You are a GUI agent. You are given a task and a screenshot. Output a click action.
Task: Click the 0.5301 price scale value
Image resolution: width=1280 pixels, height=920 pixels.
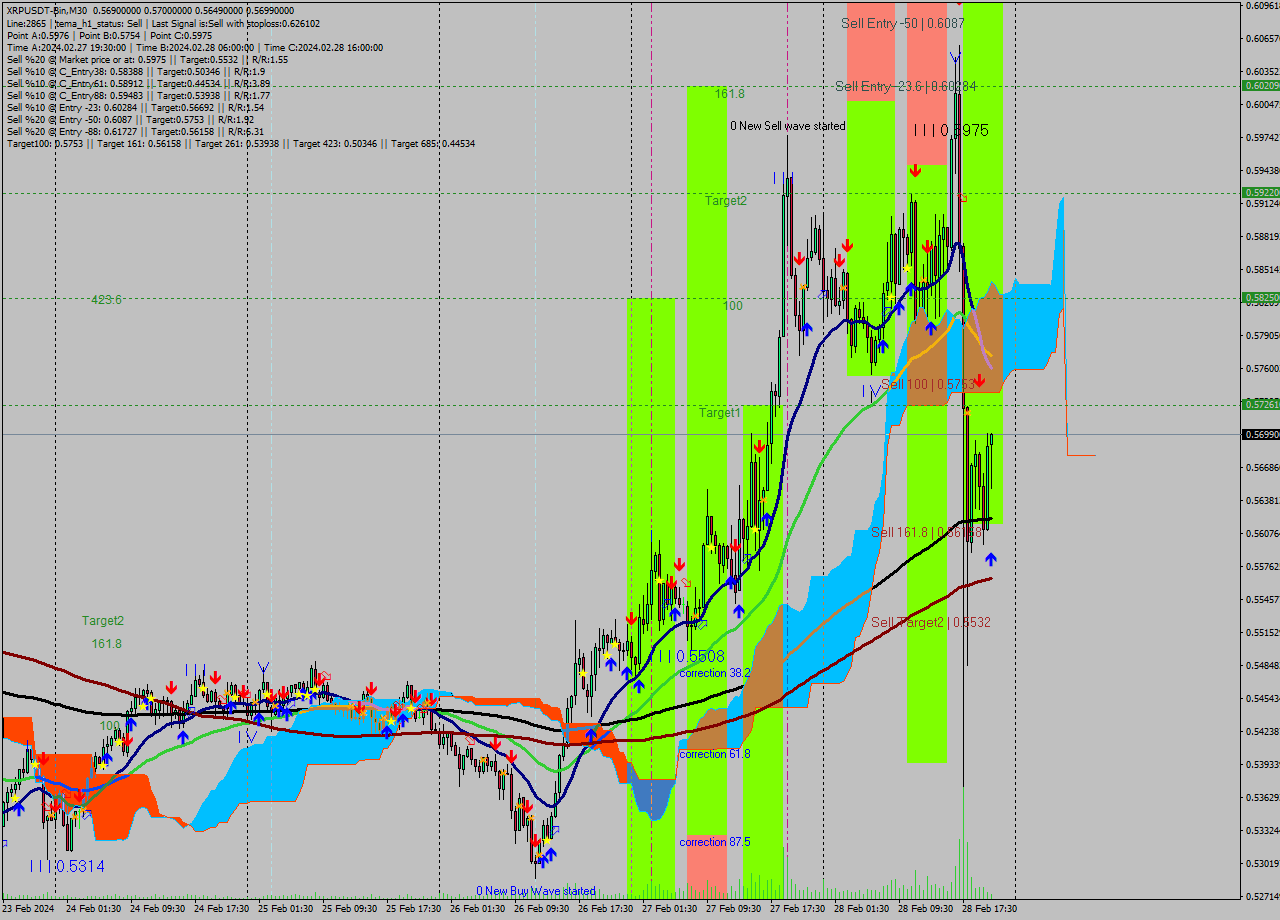click(1262, 863)
